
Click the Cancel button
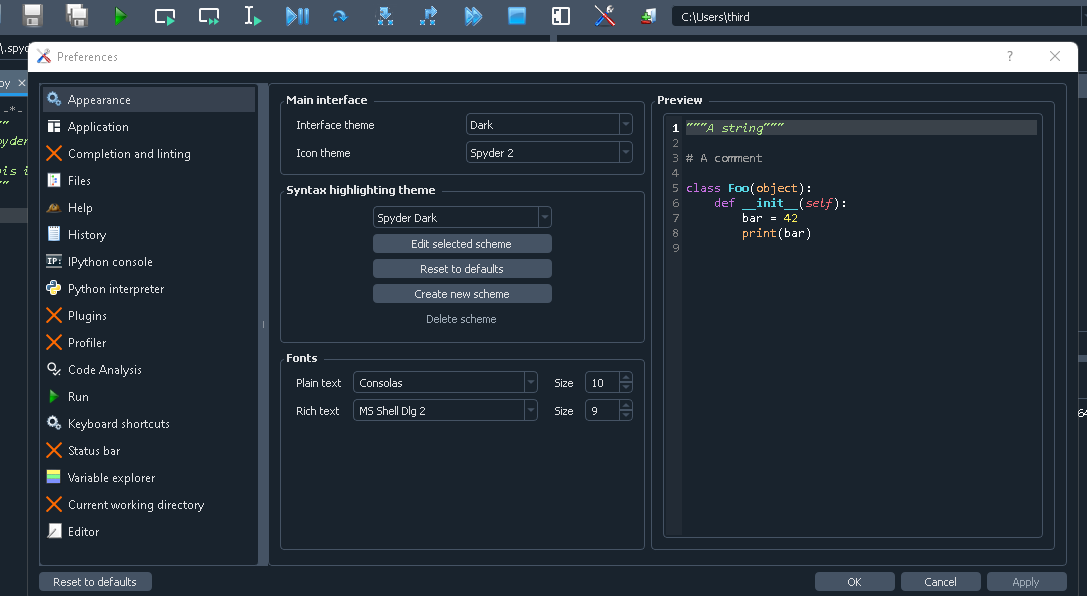940,582
